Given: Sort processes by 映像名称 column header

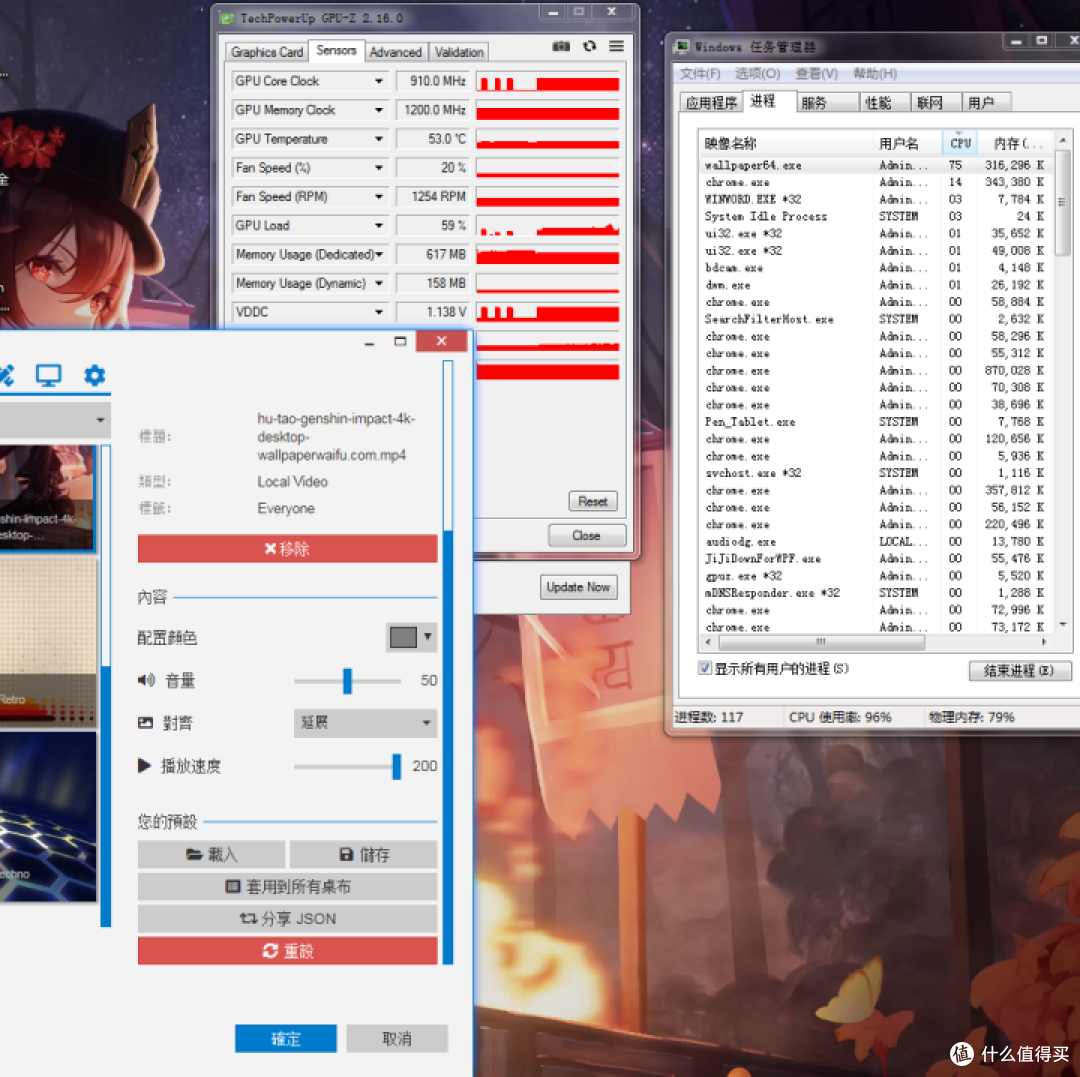Looking at the screenshot, I should click(786, 143).
